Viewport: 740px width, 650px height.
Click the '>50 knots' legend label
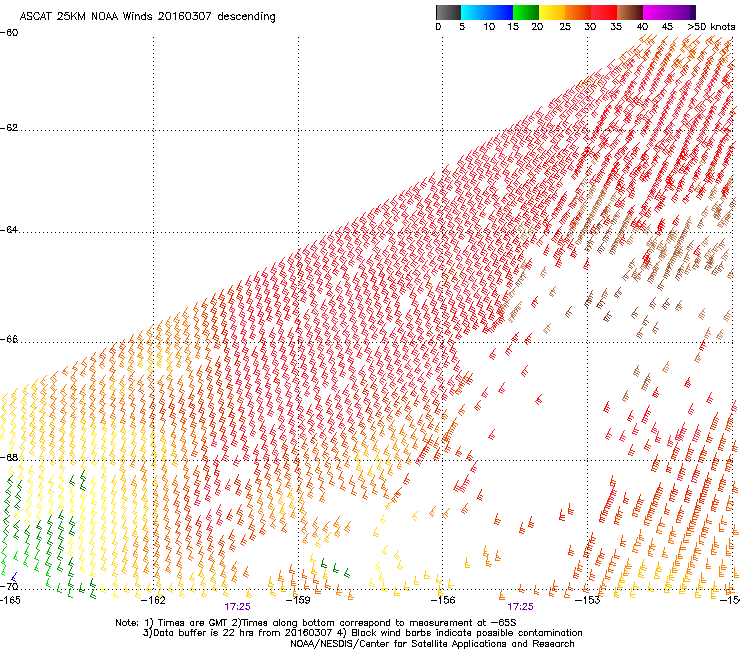pyautogui.click(x=711, y=27)
